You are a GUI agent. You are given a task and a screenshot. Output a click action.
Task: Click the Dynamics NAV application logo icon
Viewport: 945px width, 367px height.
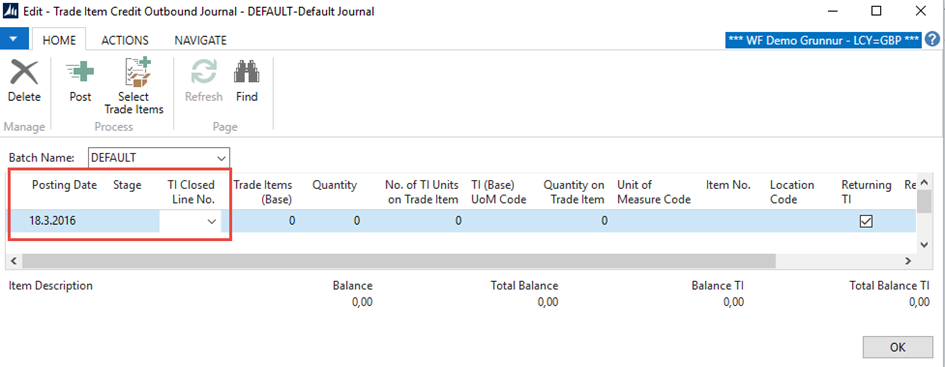[11, 11]
